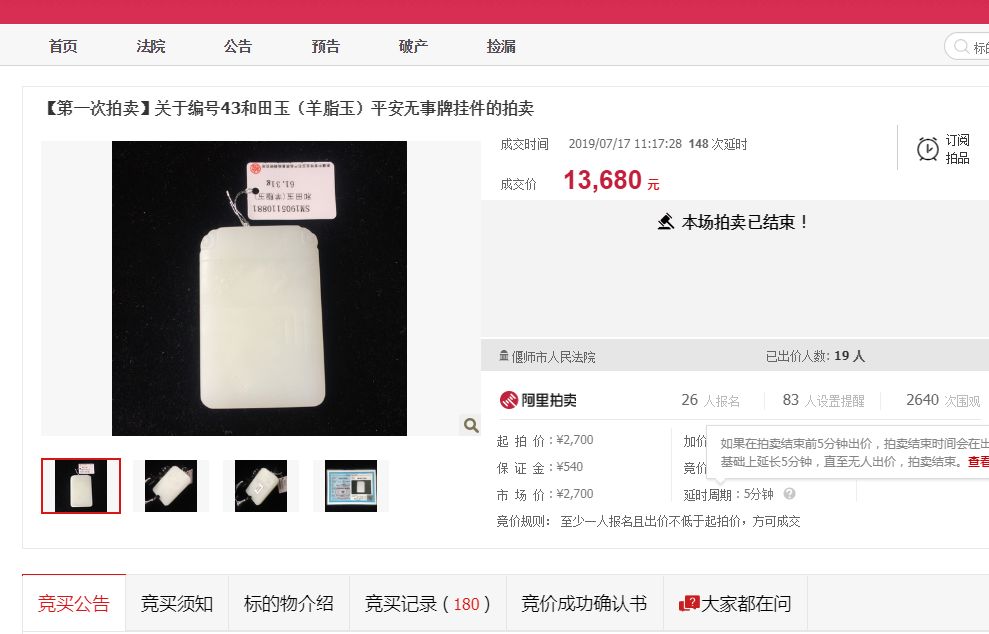This screenshot has height=634, width=989.
Task: Select the certificate card thumbnail
Action: pos(351,486)
